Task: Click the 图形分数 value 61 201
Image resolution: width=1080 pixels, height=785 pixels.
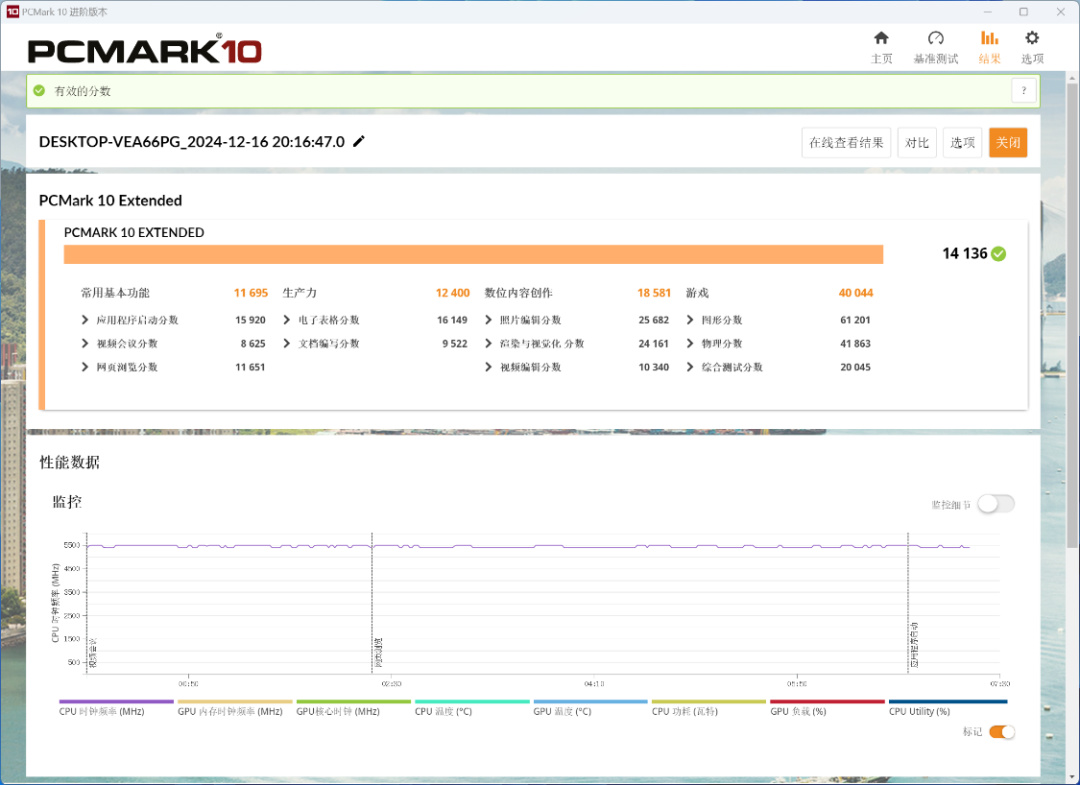Action: coord(855,320)
